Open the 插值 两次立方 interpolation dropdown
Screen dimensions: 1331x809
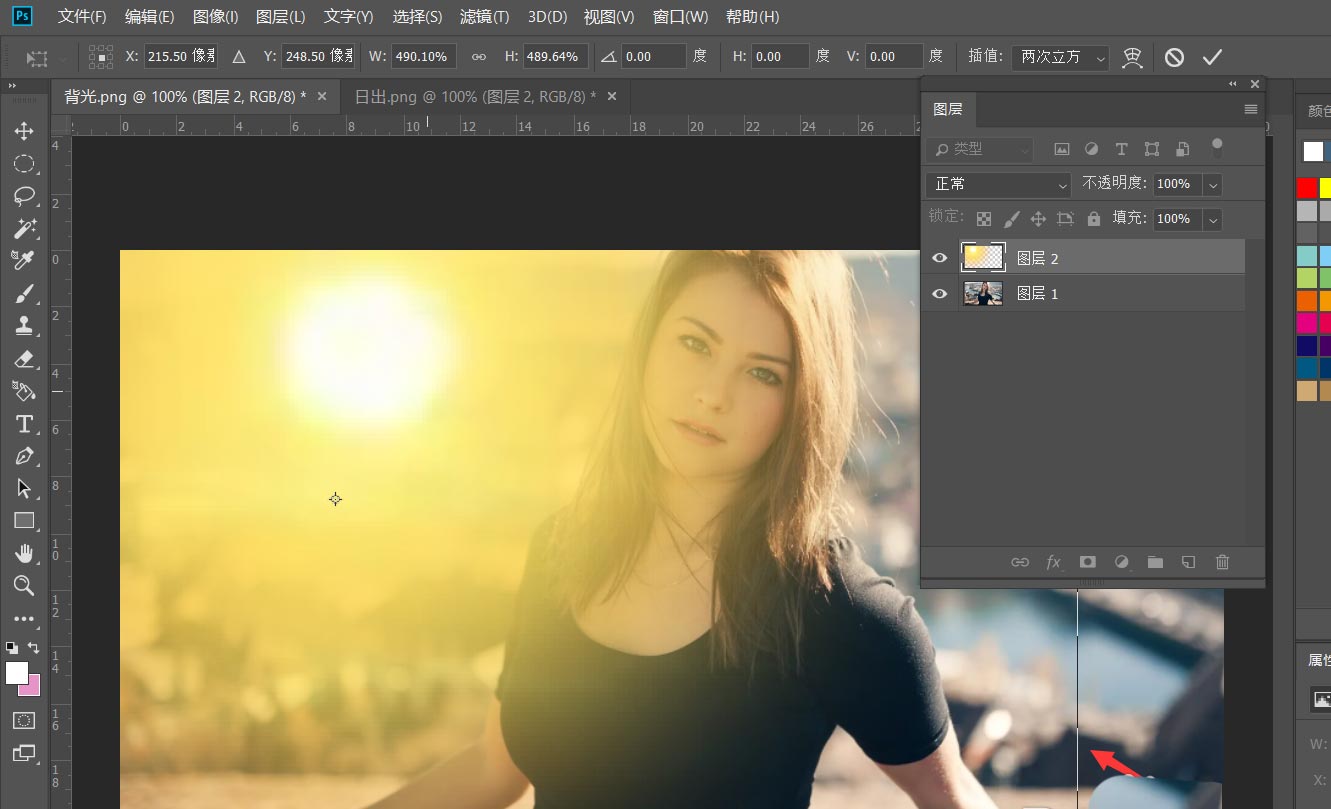(1060, 57)
